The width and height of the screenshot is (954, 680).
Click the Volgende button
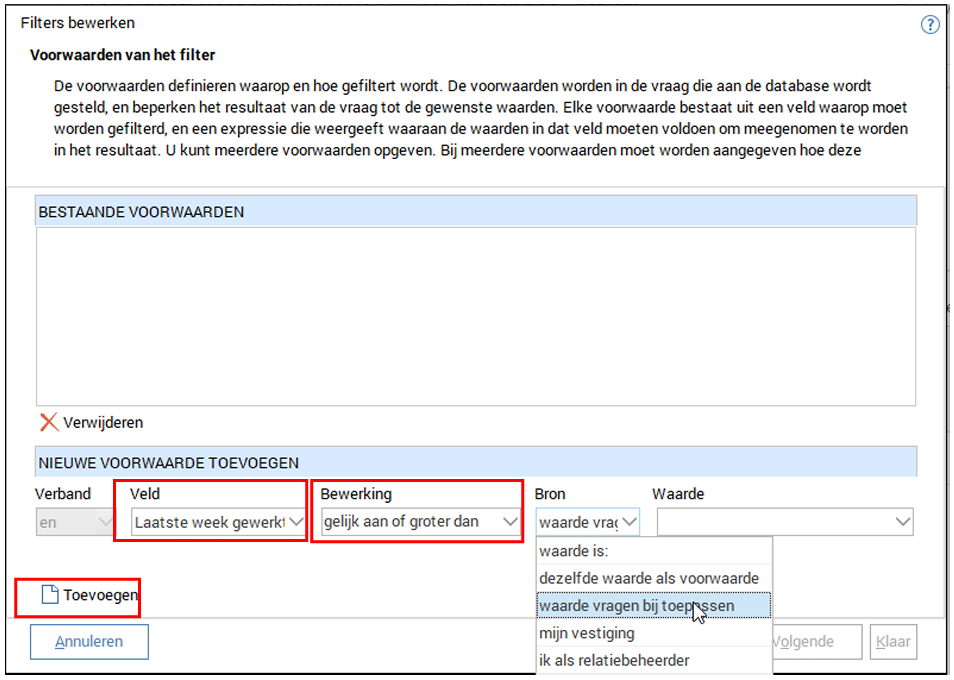(817, 641)
